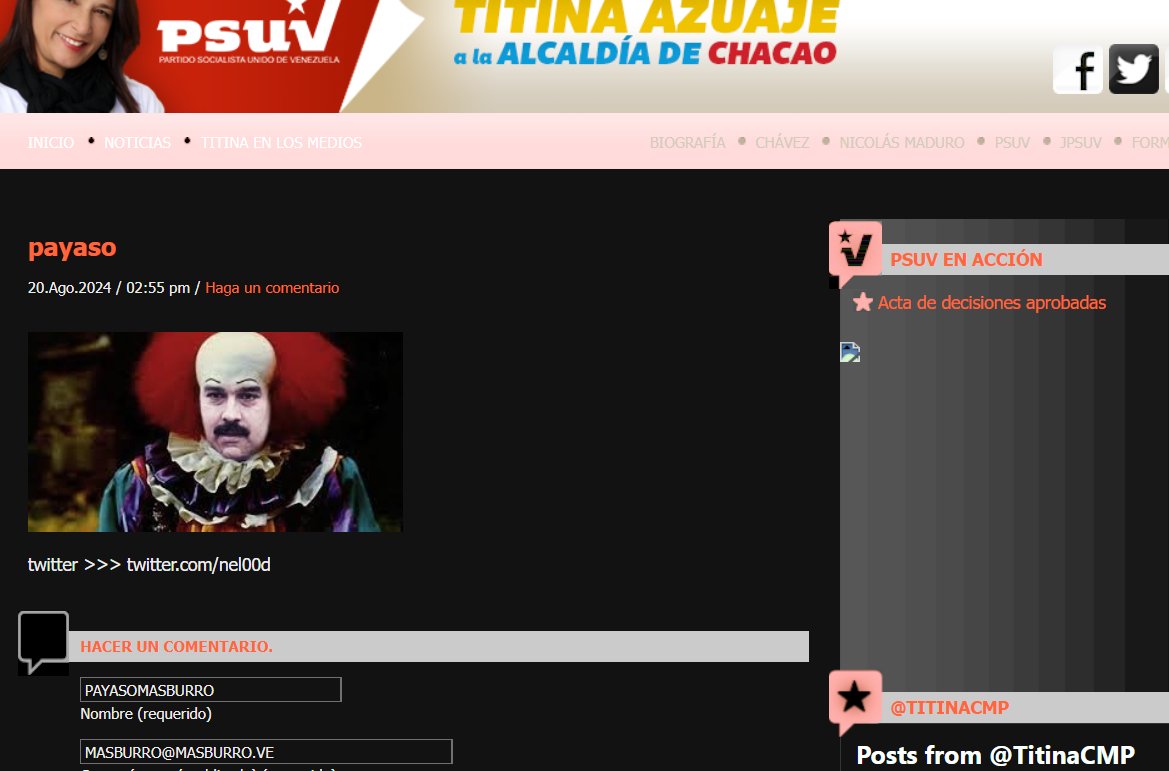Click the Nombre (requerido) label
The image size is (1169, 771).
(146, 714)
